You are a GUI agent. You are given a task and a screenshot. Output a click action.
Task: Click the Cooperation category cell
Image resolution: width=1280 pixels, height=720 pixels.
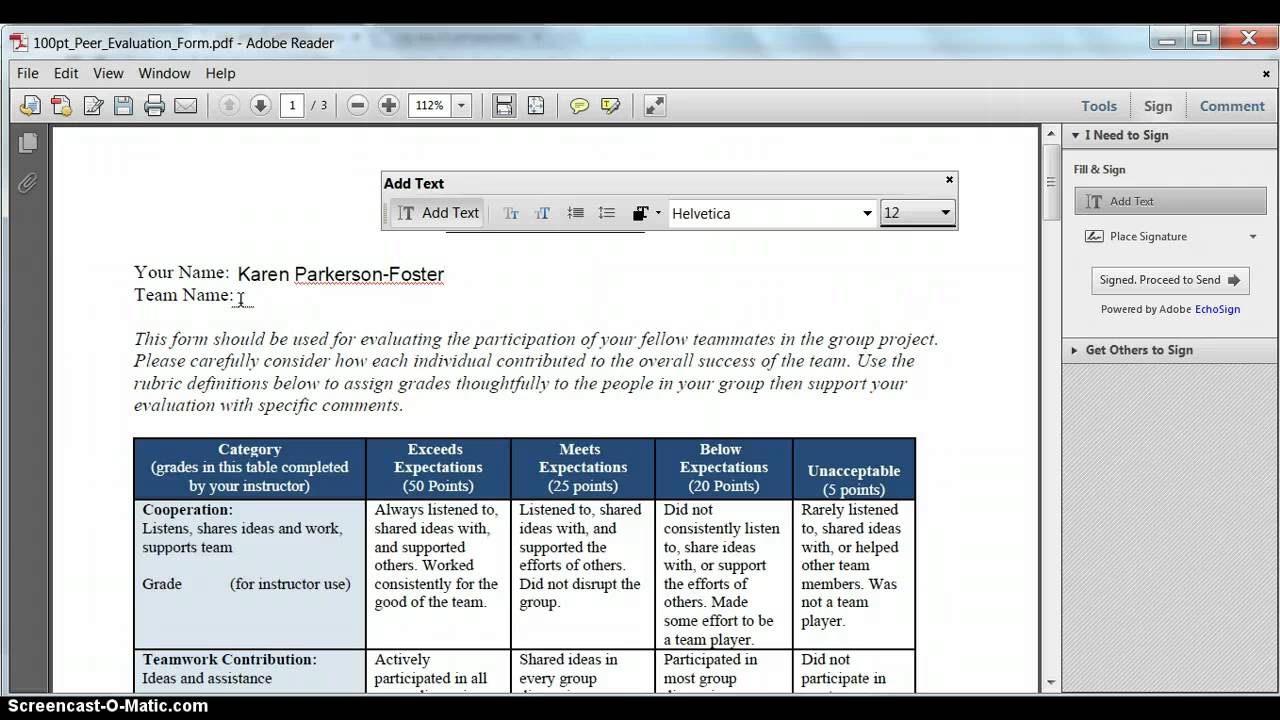point(250,574)
